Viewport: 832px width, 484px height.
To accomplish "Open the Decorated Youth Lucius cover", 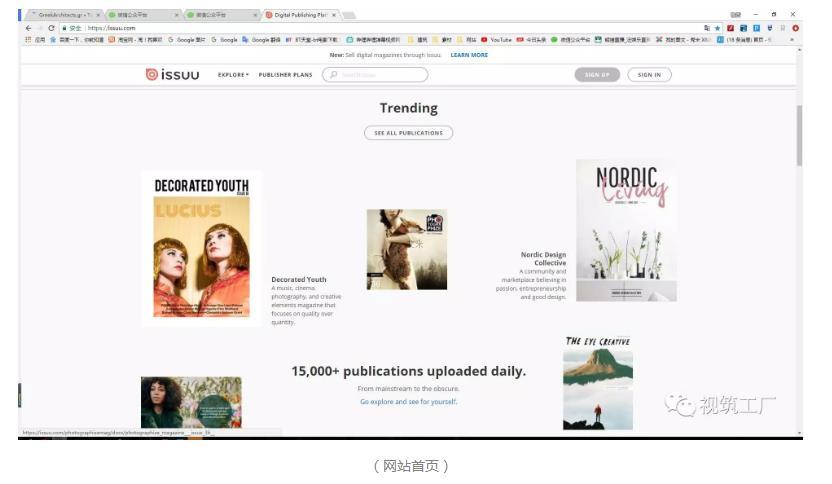I will [202, 248].
